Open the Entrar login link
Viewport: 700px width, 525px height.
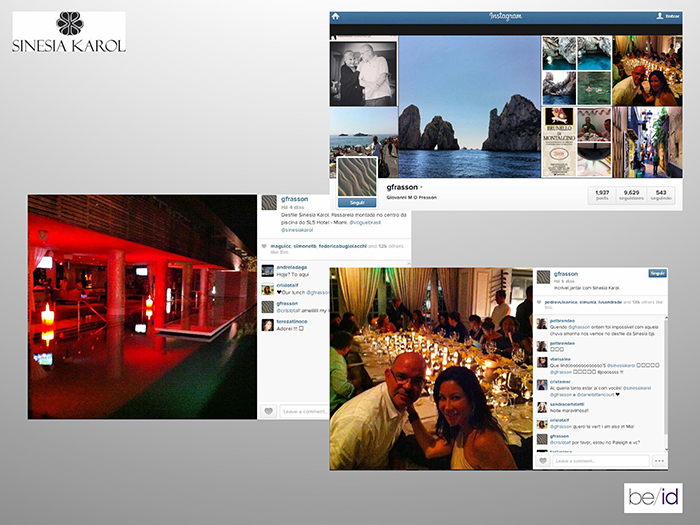point(672,17)
